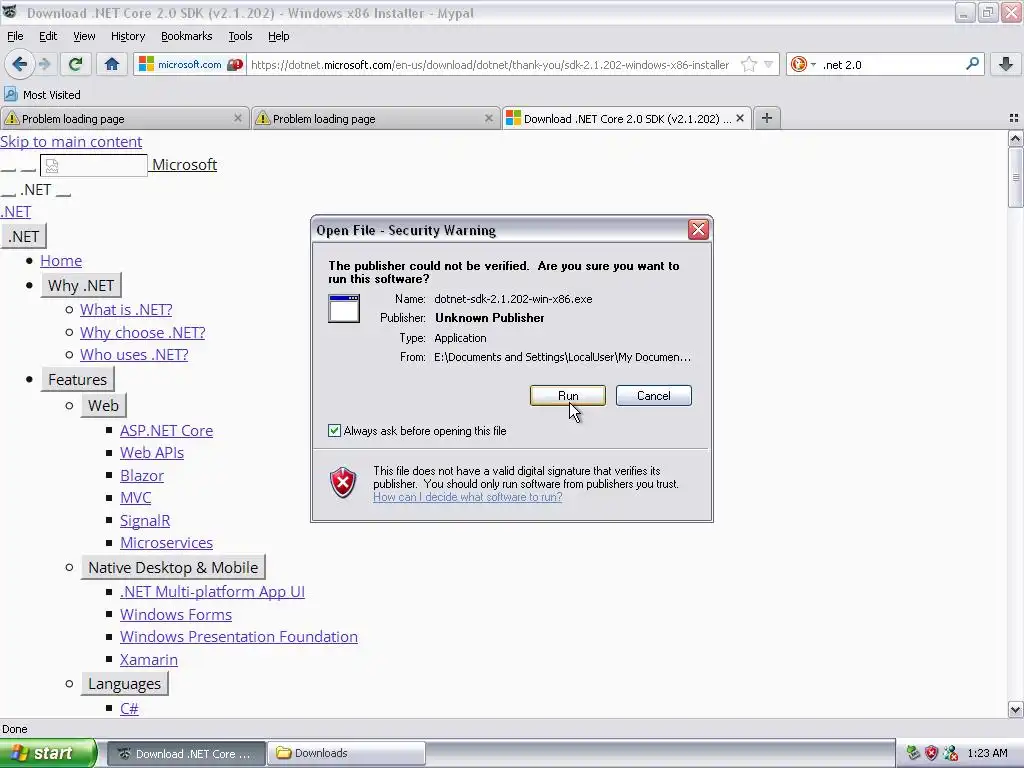Go to the browser Home page
The height and width of the screenshot is (768, 1024).
112,64
